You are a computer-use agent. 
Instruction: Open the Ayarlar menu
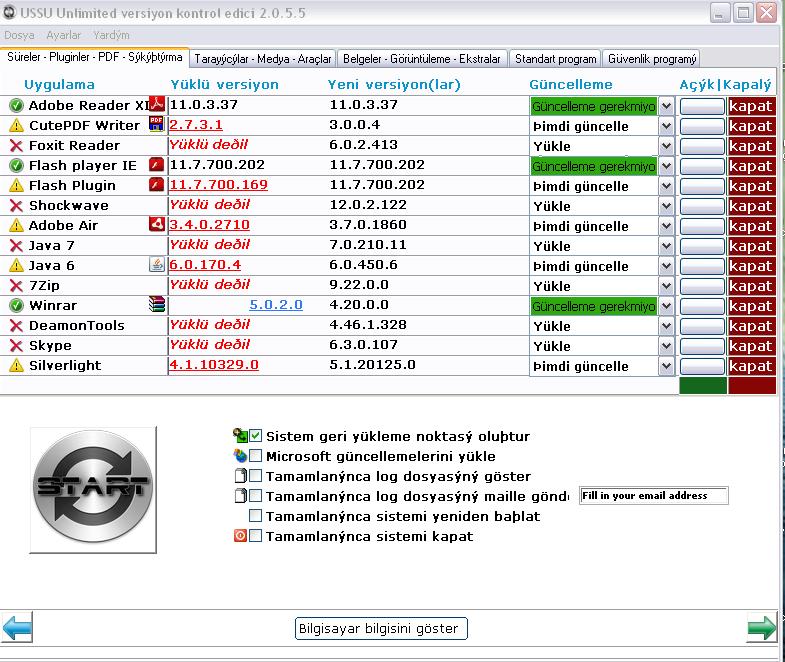click(64, 35)
